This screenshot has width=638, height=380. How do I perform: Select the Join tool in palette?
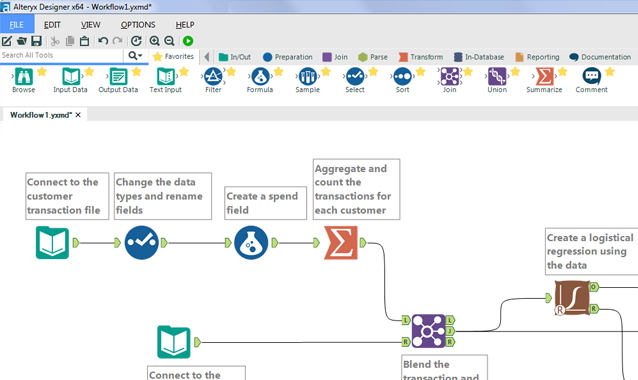(x=450, y=81)
